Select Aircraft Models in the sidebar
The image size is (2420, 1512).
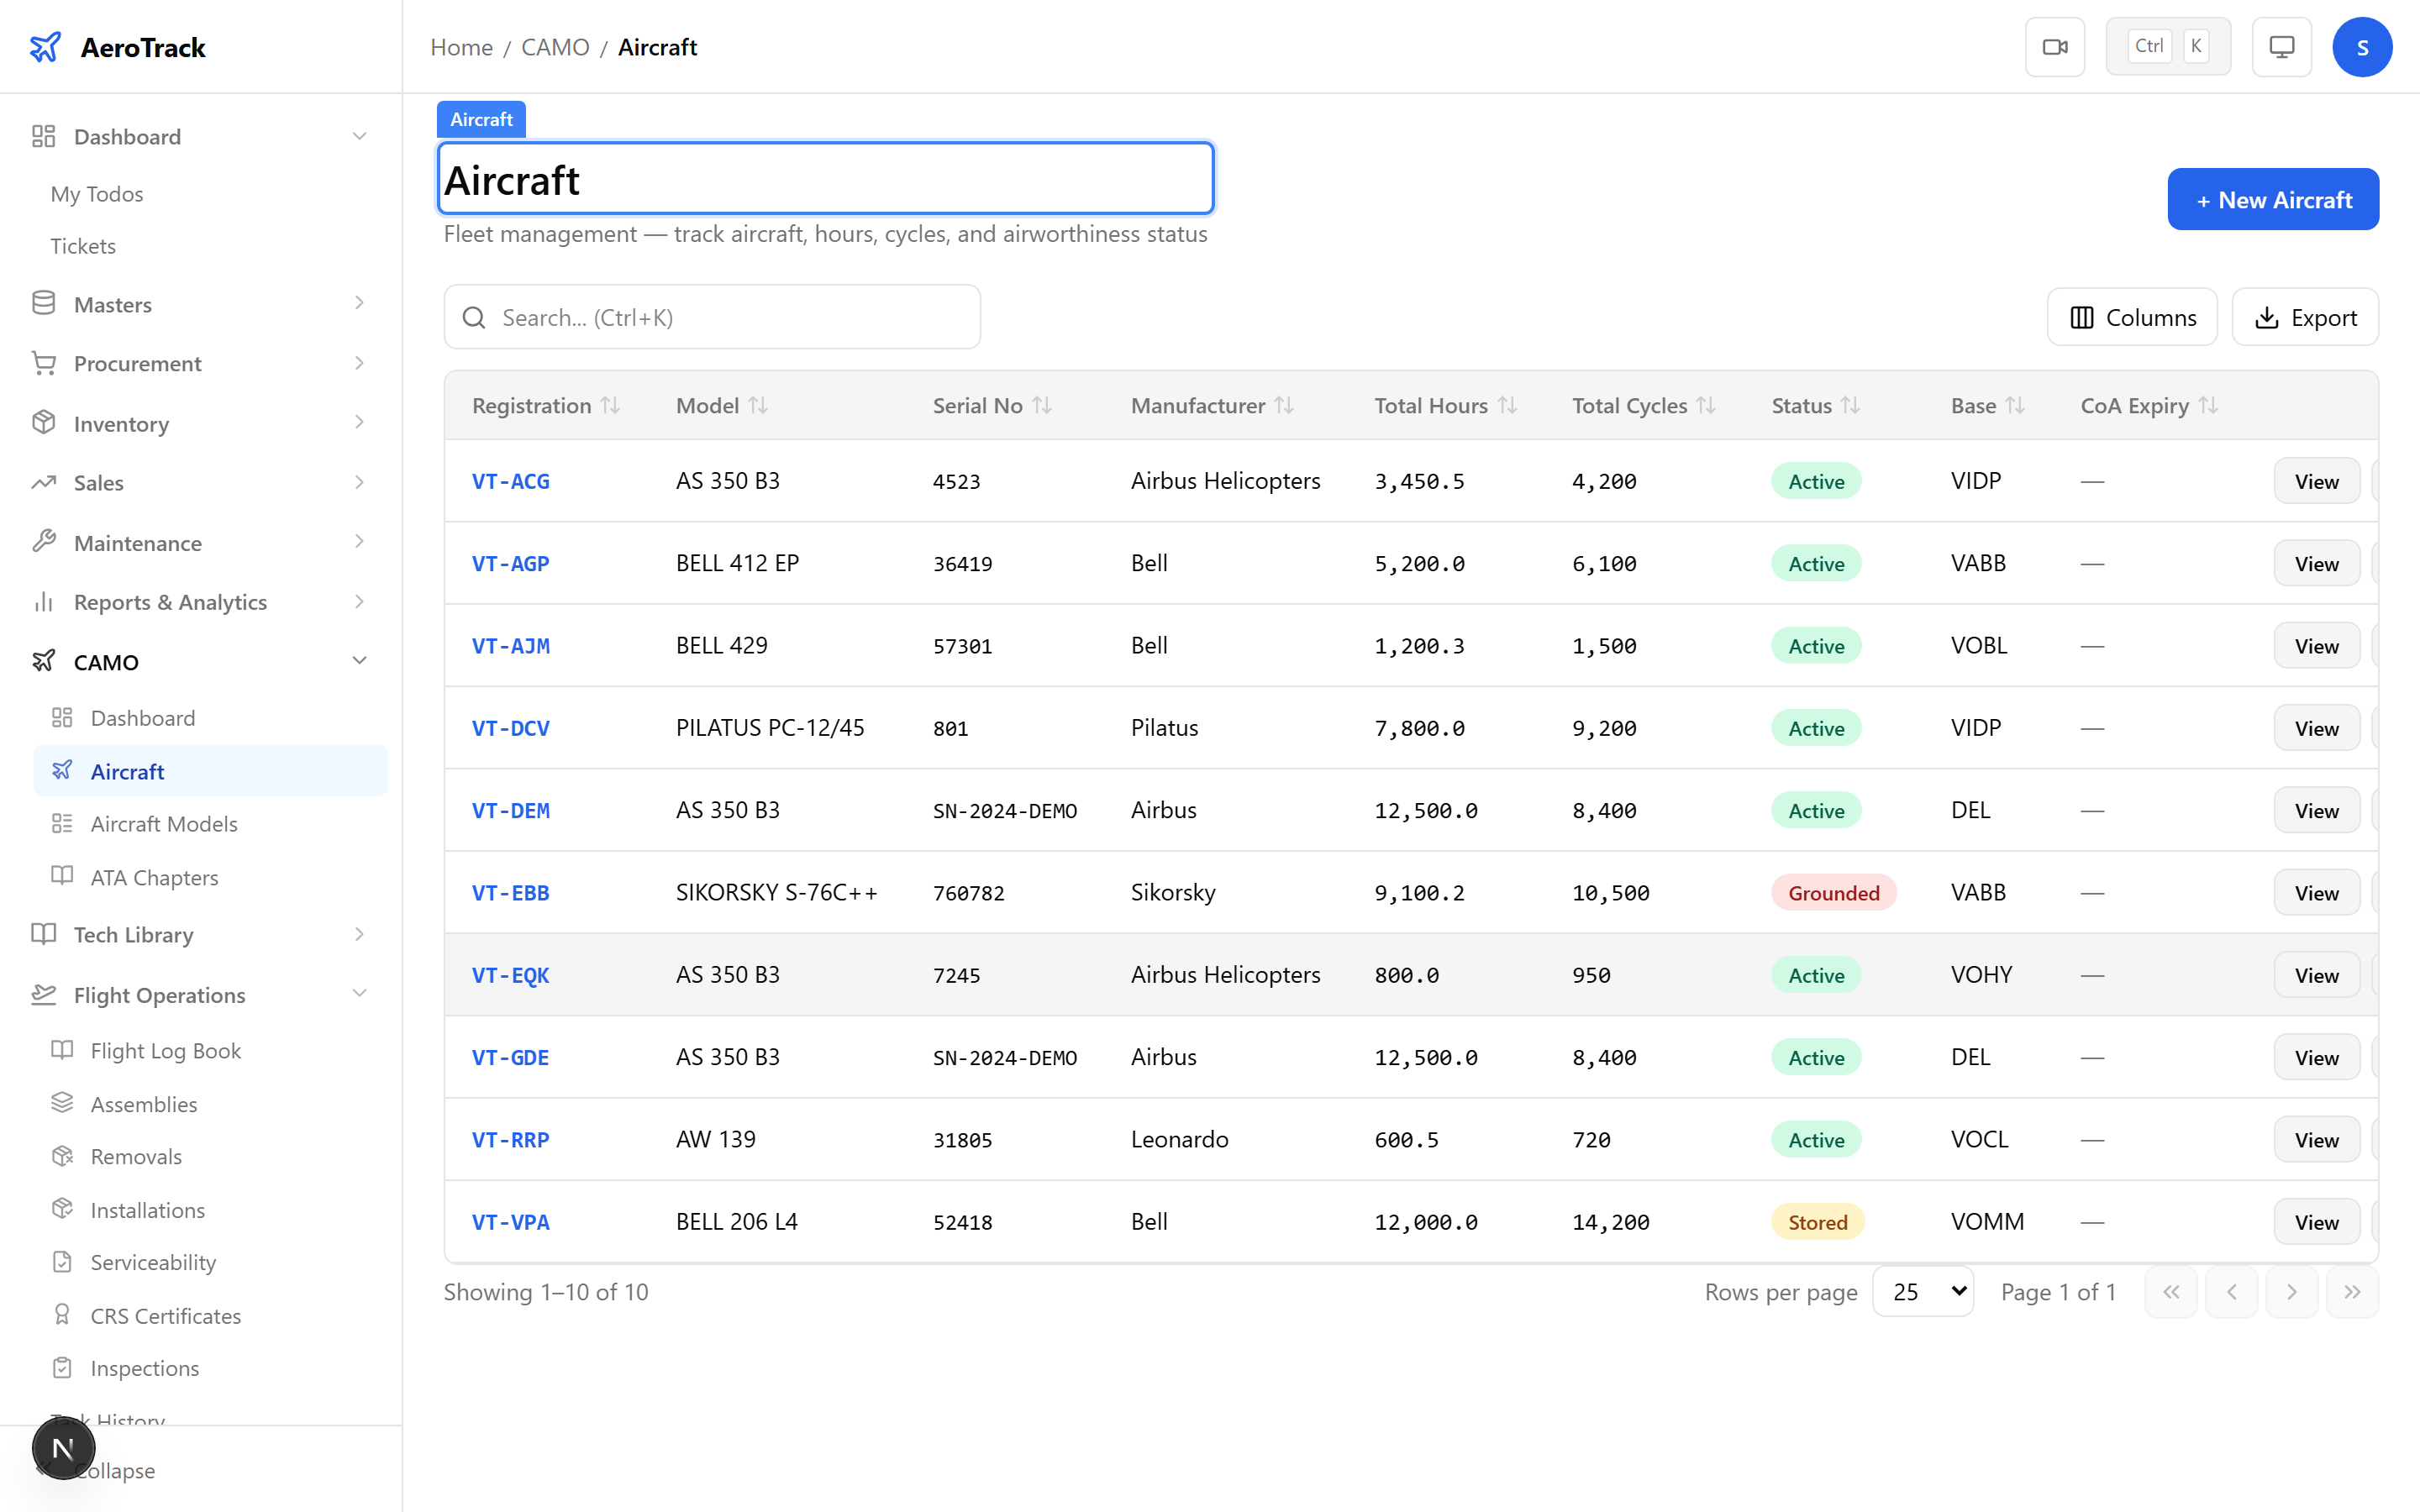[x=164, y=823]
